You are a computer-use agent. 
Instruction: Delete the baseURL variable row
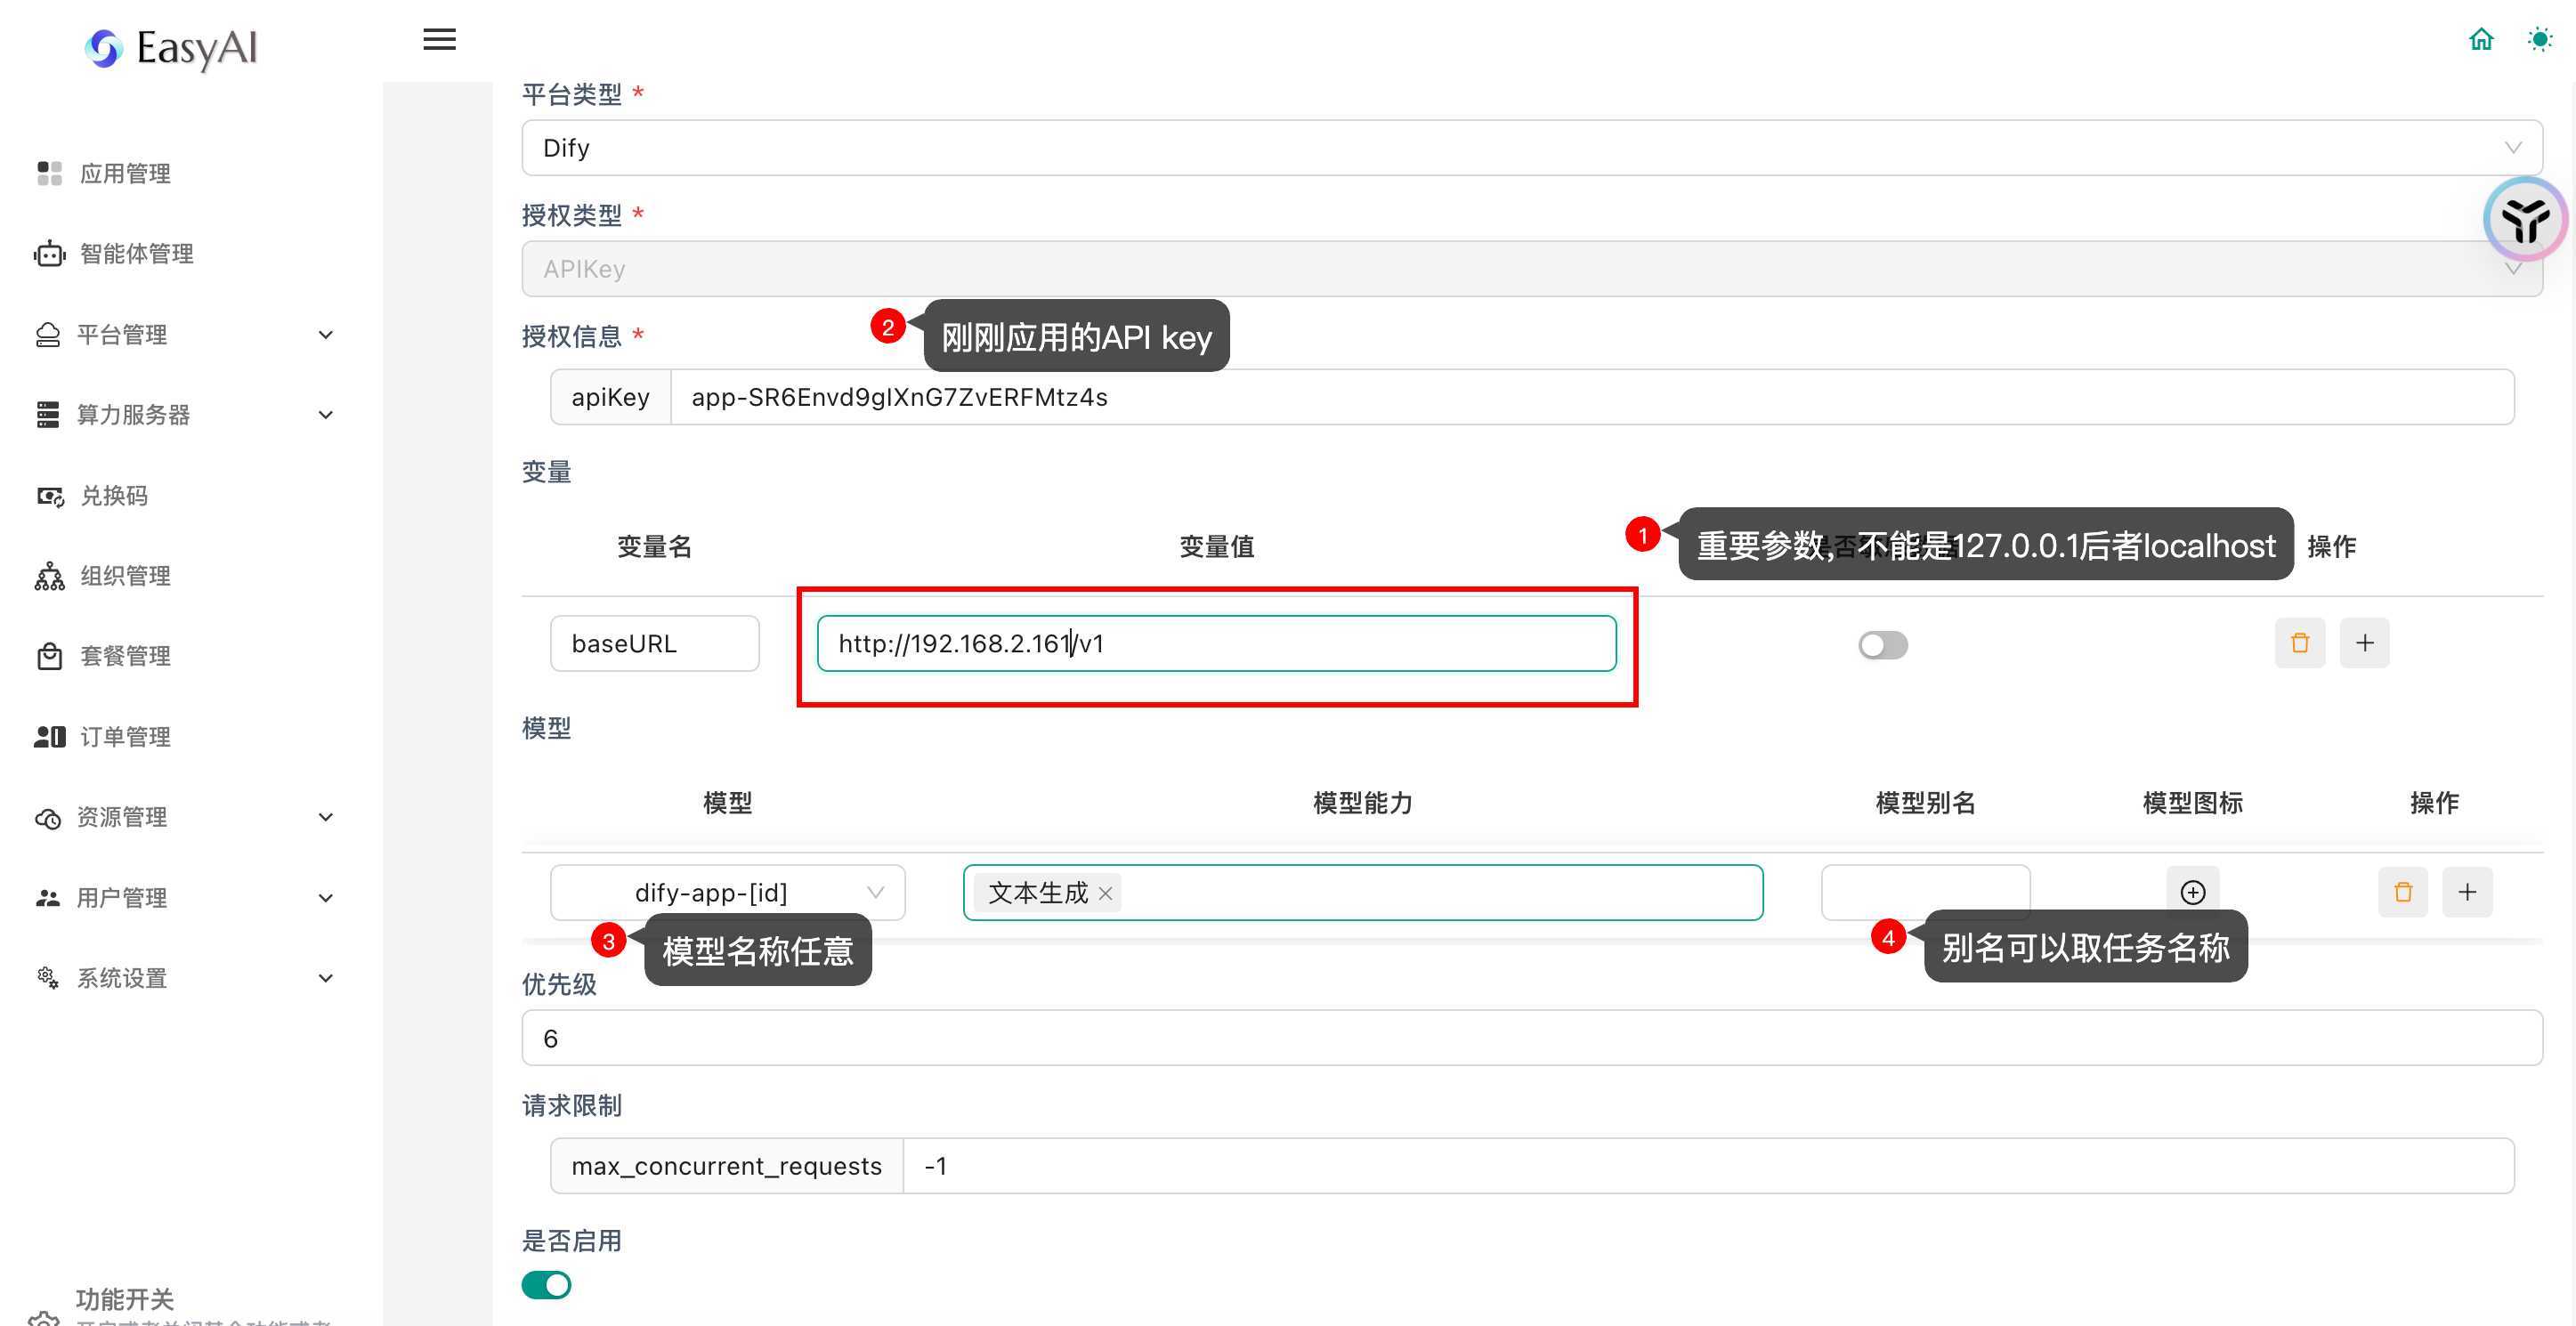(x=2300, y=643)
